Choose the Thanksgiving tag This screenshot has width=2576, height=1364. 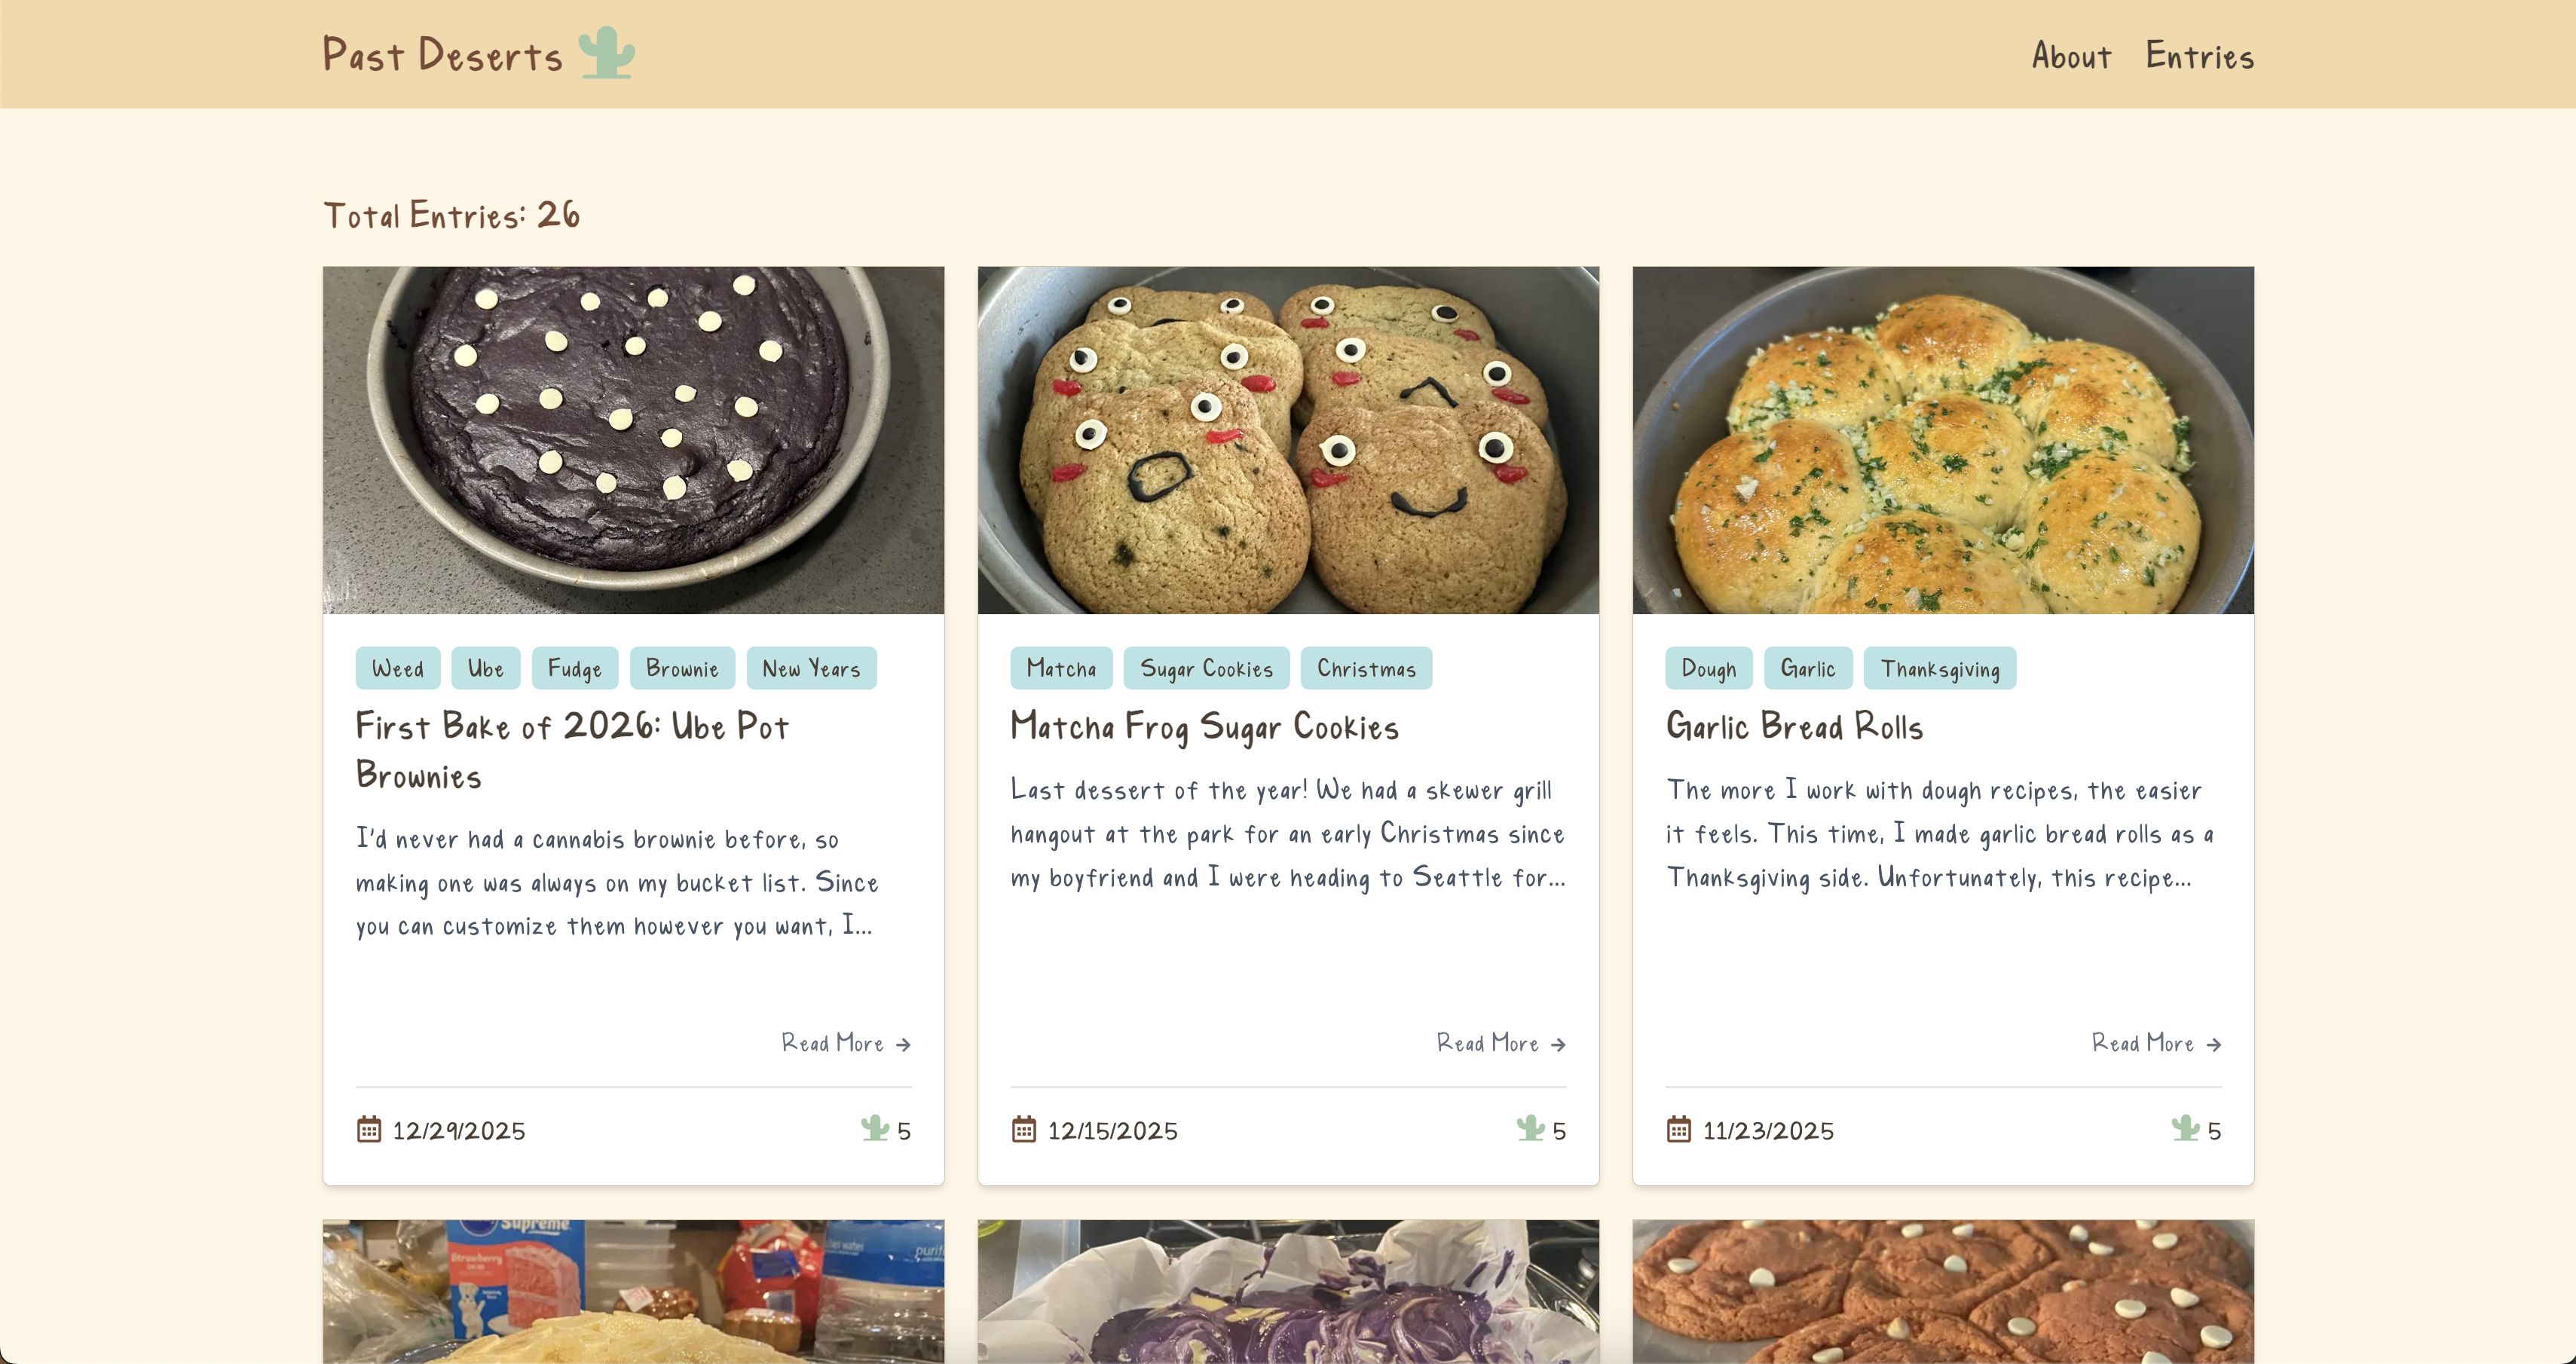click(1939, 668)
